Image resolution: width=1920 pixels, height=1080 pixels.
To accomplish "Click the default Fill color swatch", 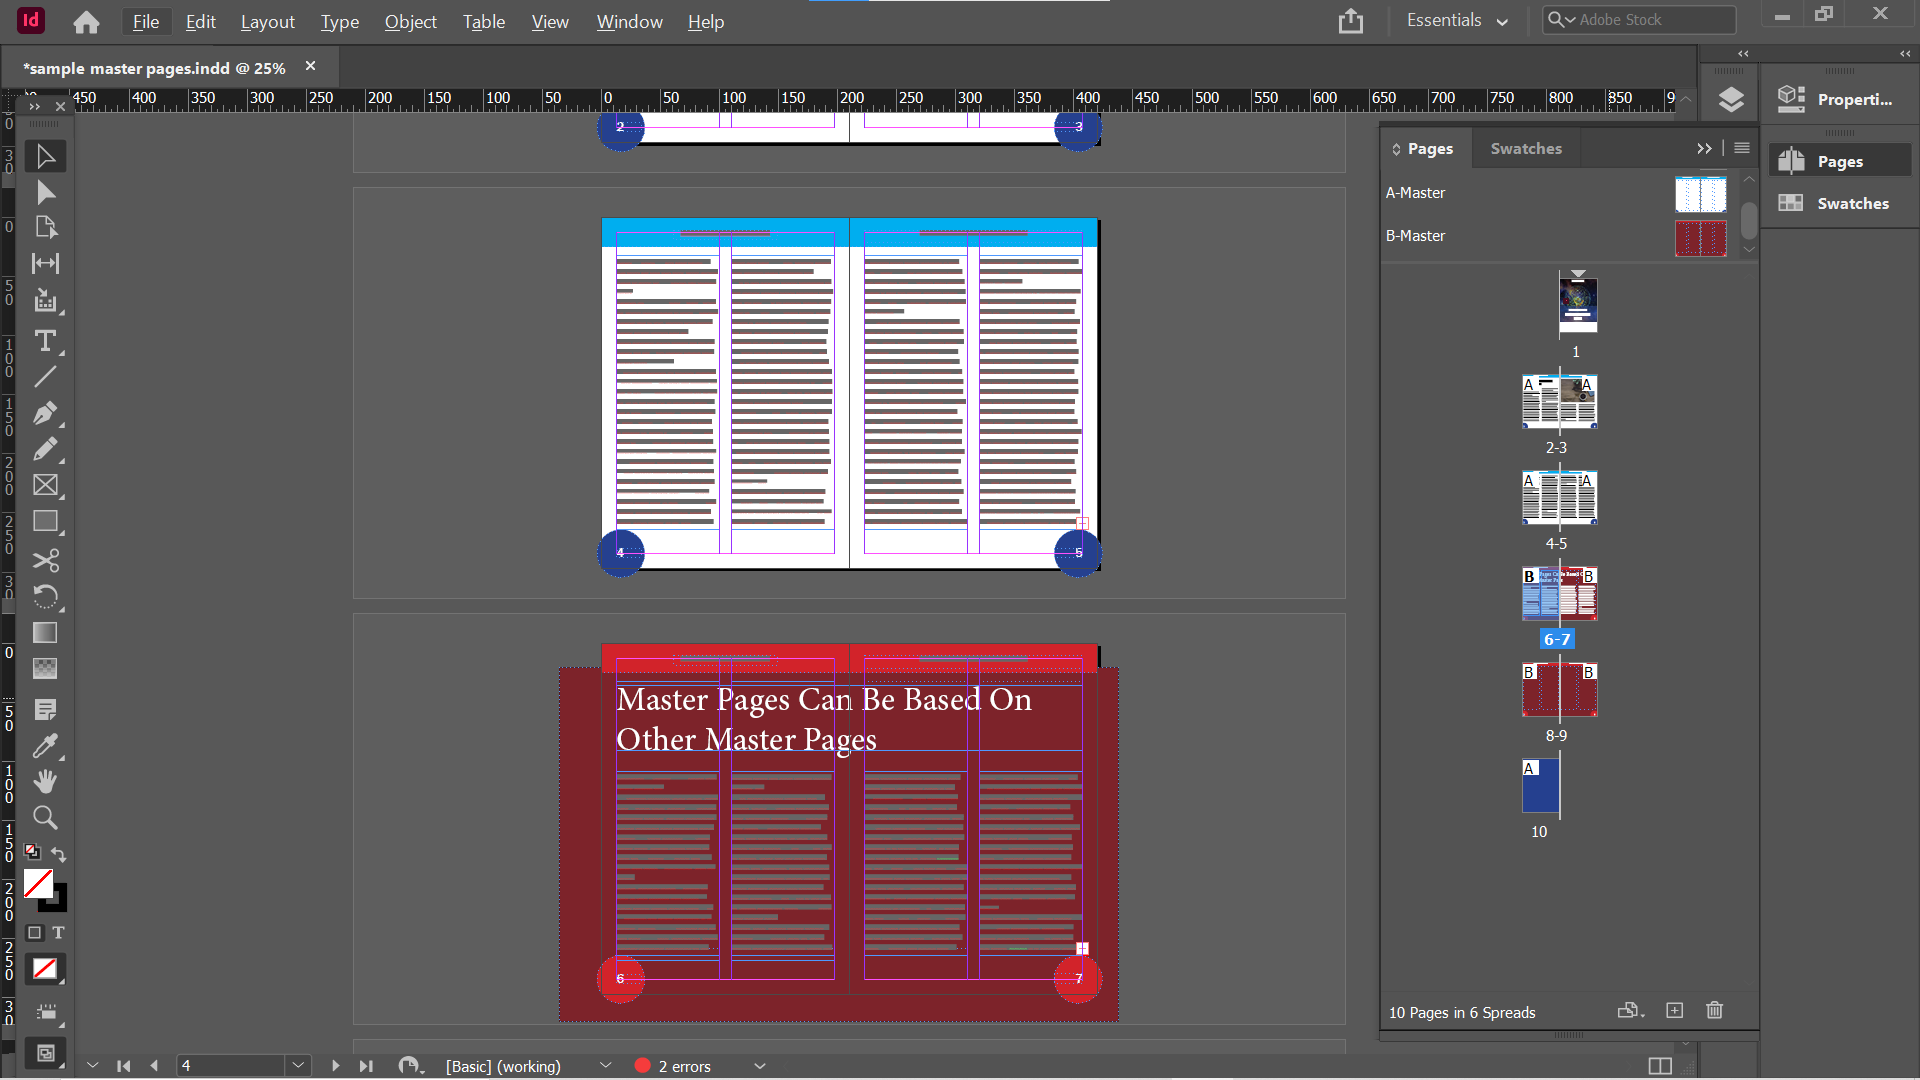I will pyautogui.click(x=40, y=884).
